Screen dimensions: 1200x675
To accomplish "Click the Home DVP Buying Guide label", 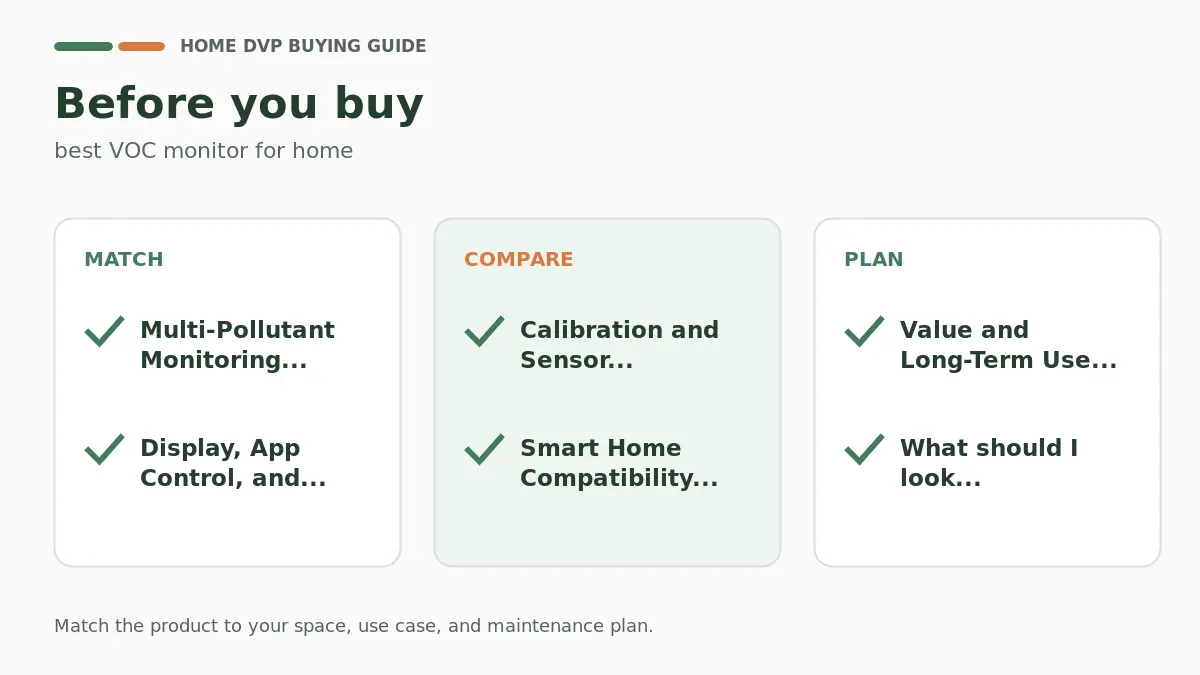I will pyautogui.click(x=303, y=46).
